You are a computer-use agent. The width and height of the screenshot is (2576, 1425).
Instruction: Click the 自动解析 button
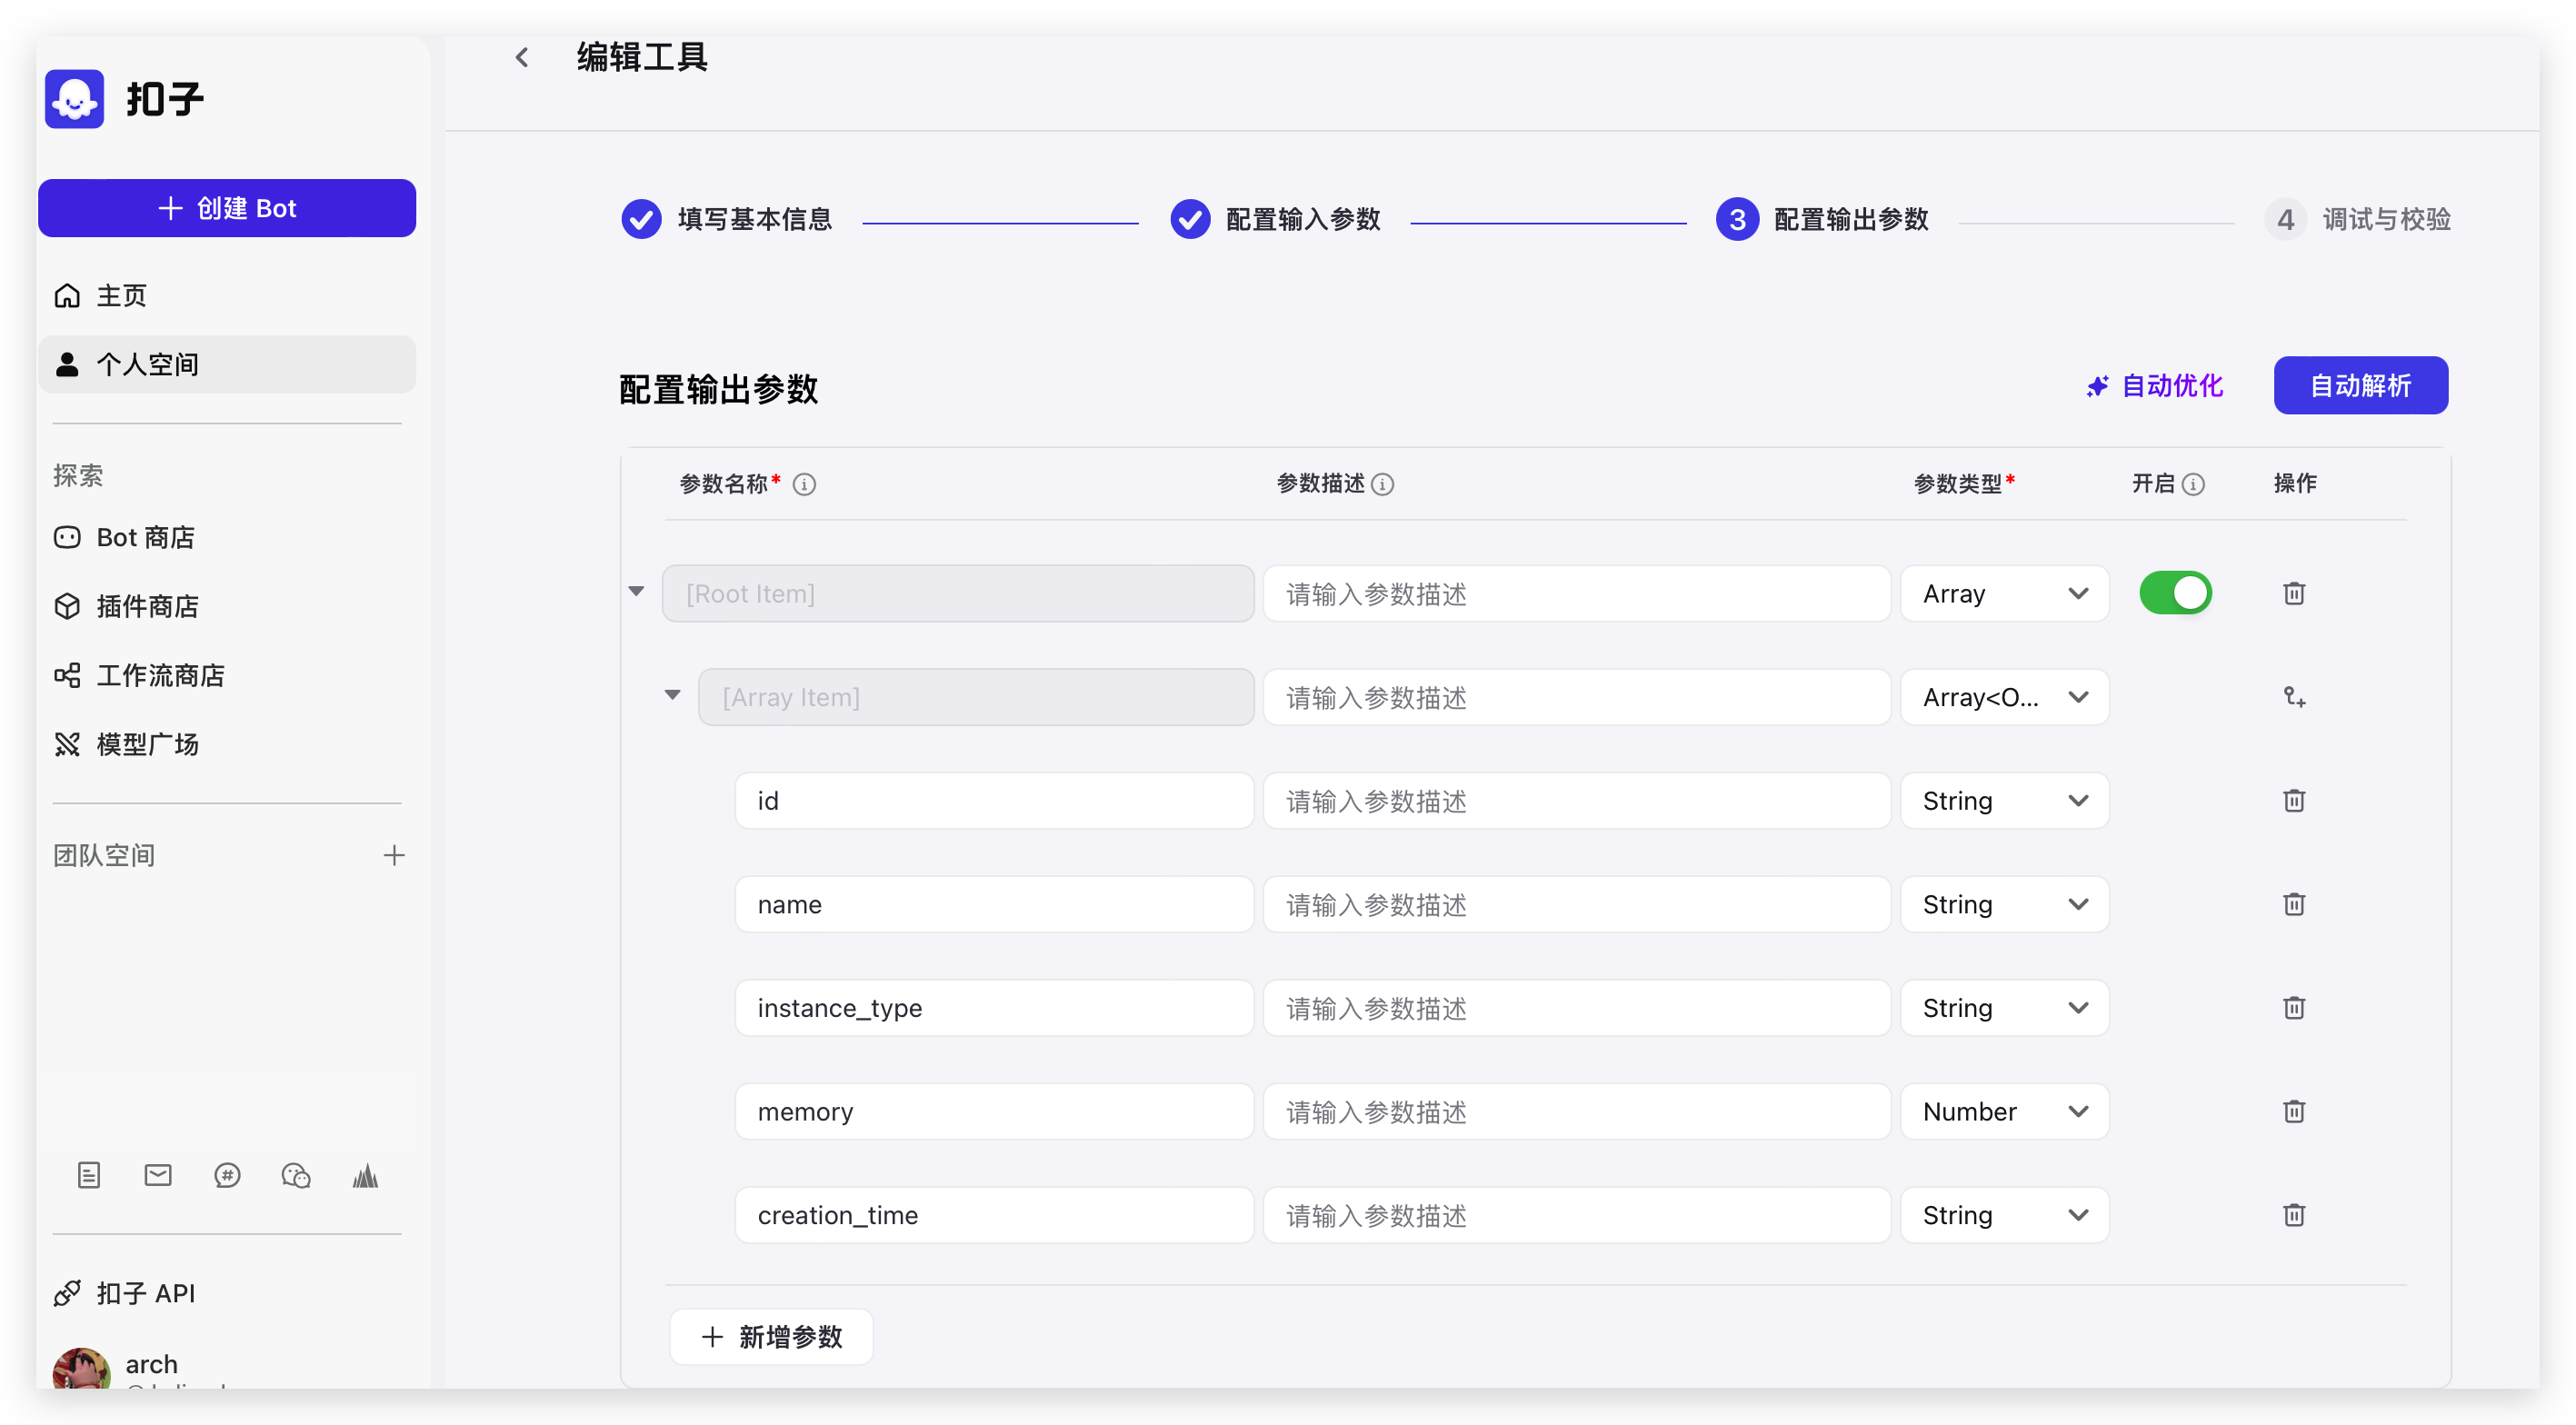pos(2360,385)
